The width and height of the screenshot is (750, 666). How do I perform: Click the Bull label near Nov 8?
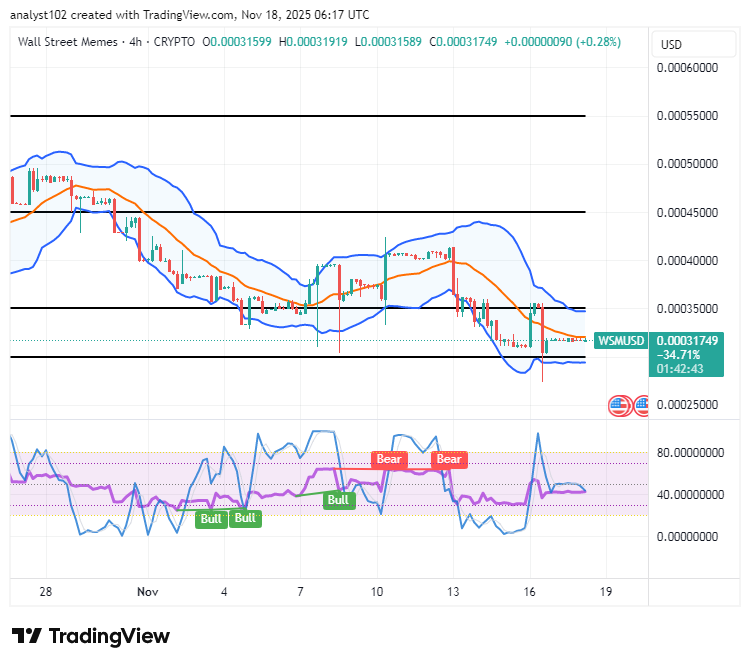click(x=339, y=500)
